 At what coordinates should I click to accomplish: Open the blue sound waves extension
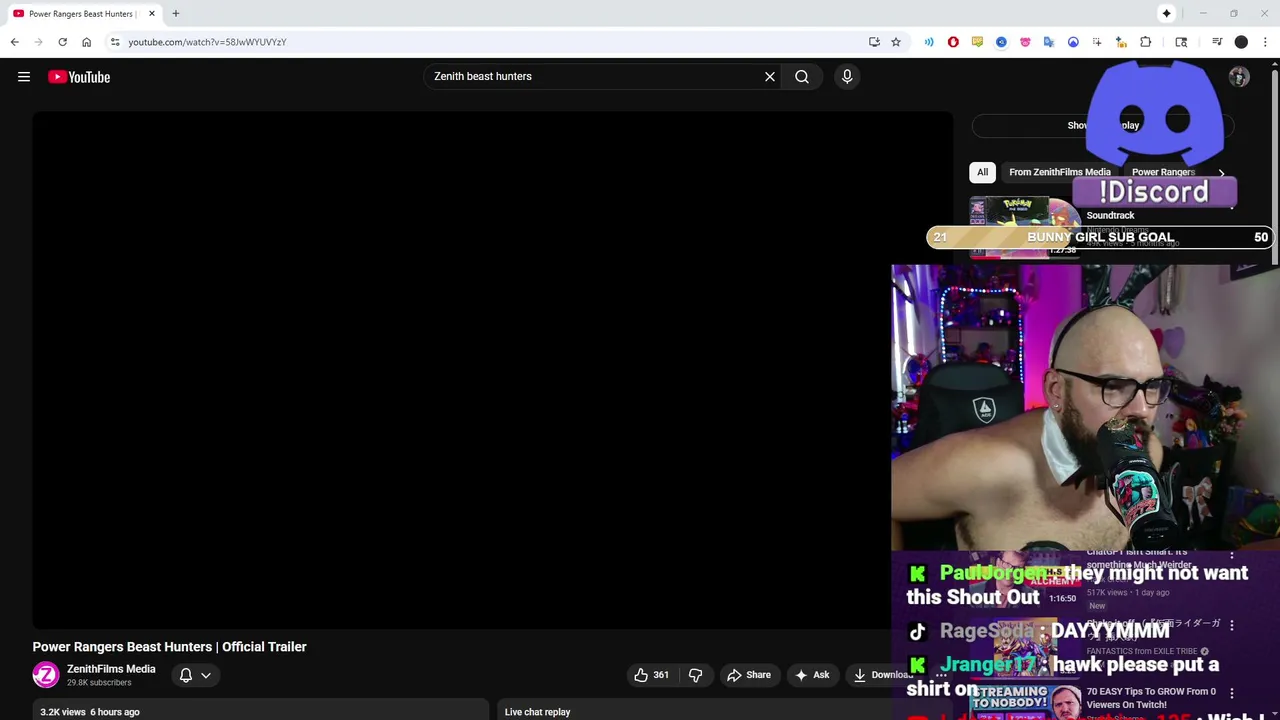(929, 42)
